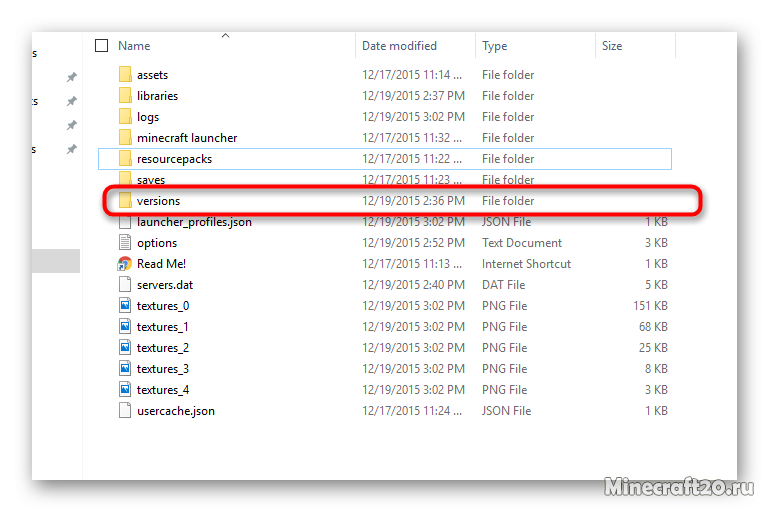Sort files by Size column header
Viewport: 769px width, 512px height.
pos(612,46)
